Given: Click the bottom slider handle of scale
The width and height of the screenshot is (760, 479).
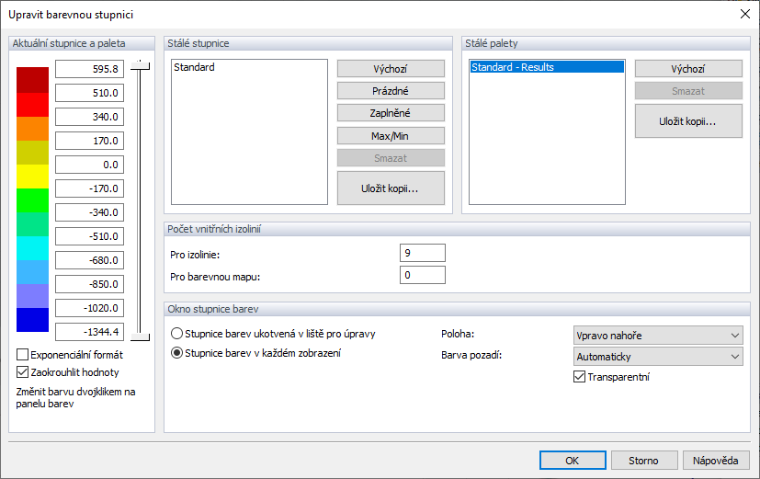Looking at the screenshot, I should point(140,336).
